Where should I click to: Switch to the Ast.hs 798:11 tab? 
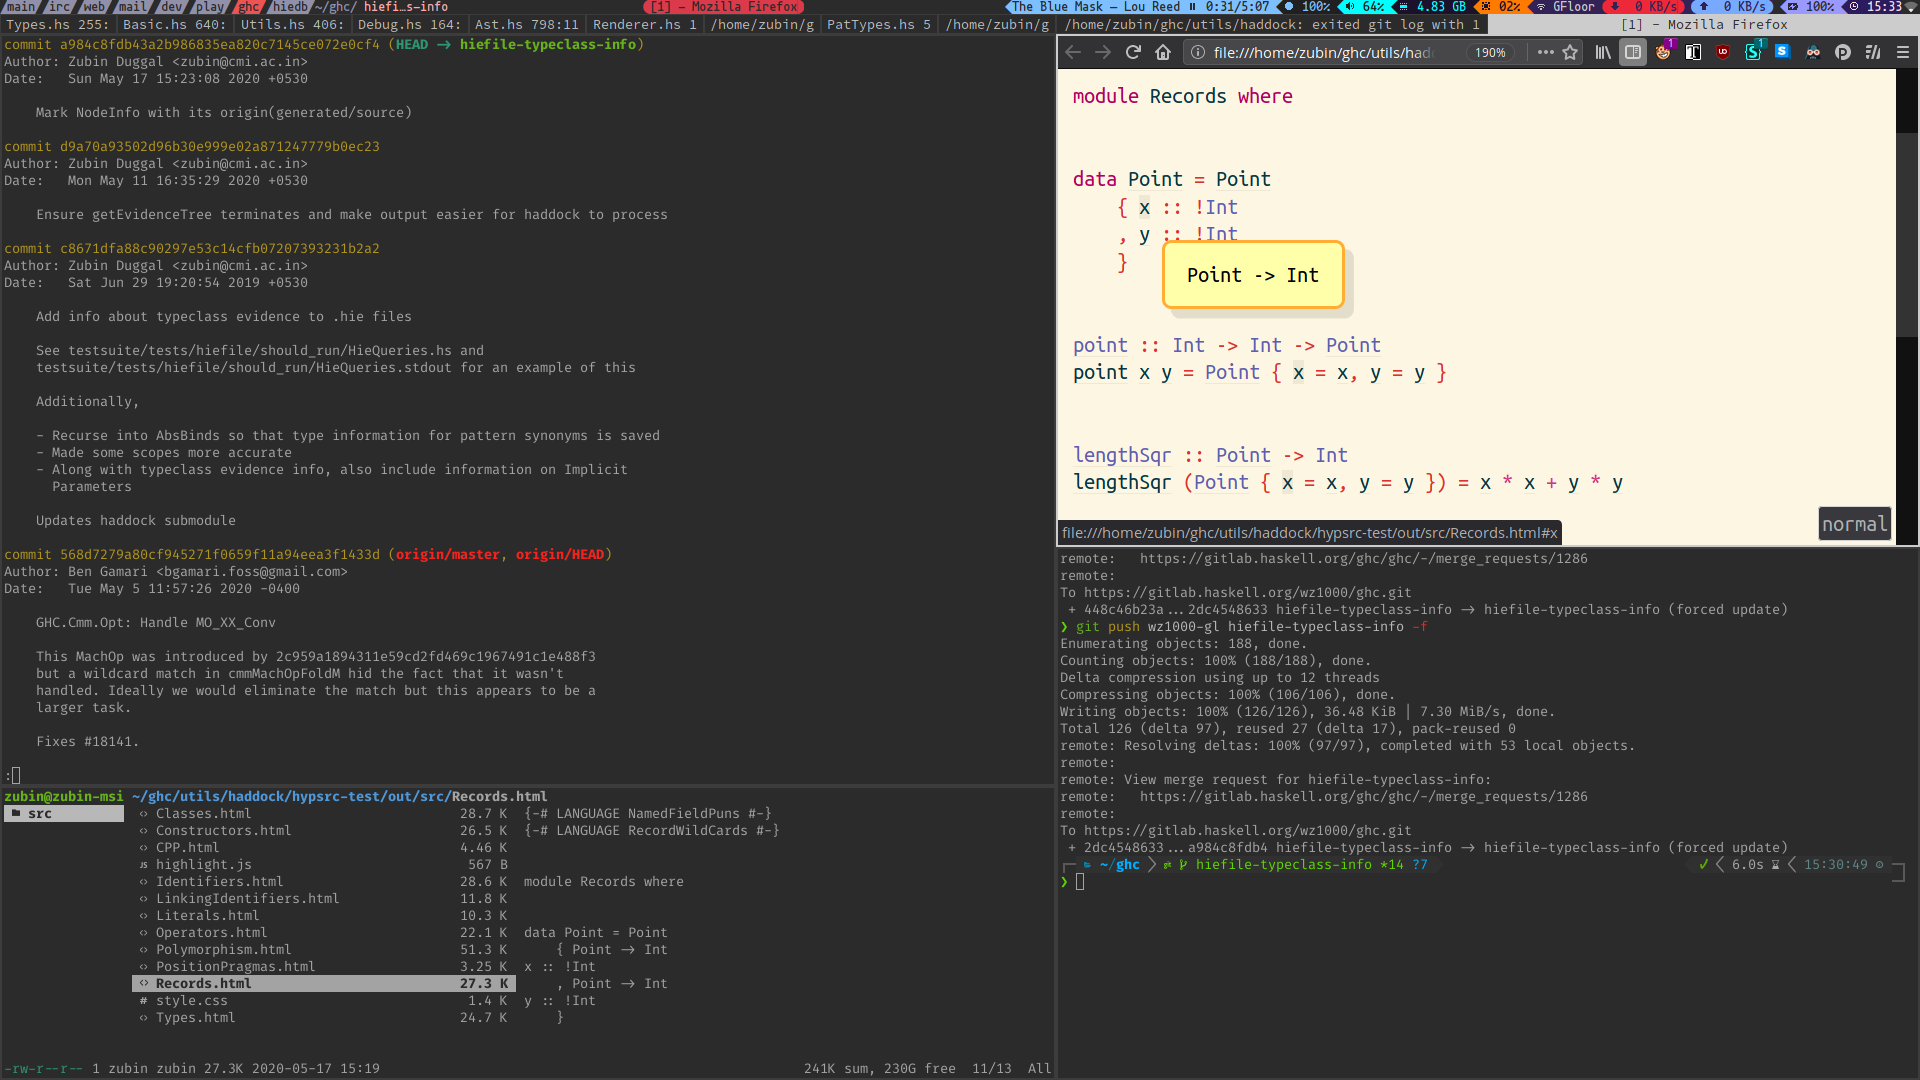[527, 24]
